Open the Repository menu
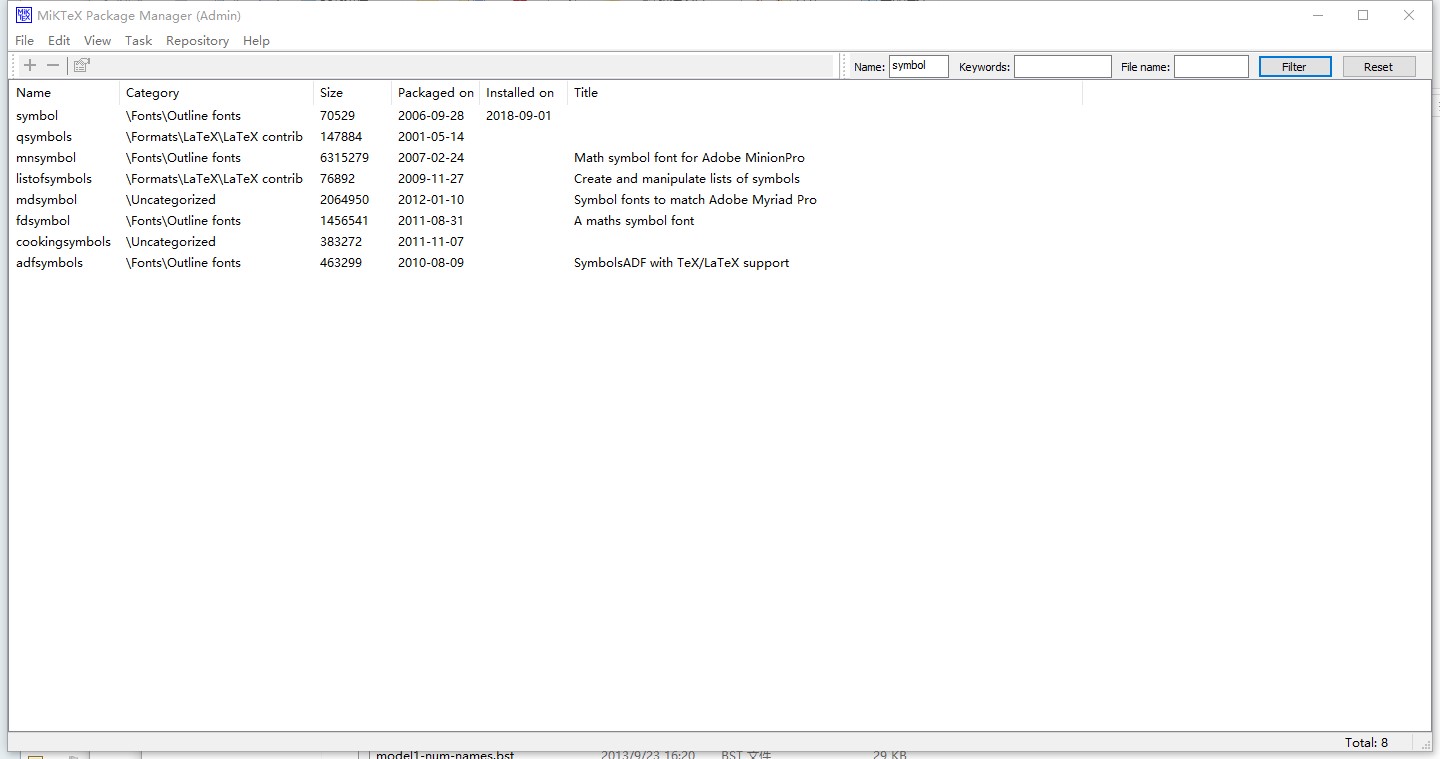Viewport: 1440px width, 759px height. tap(197, 40)
